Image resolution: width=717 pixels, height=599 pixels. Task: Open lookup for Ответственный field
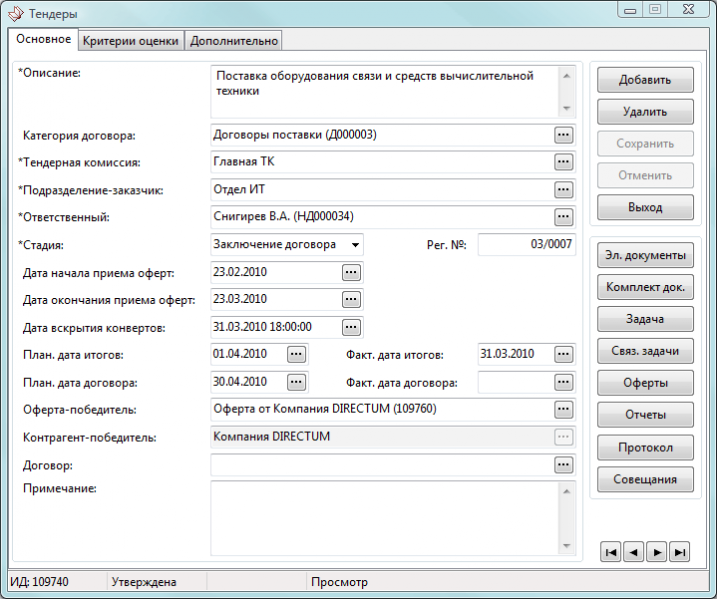[564, 216]
